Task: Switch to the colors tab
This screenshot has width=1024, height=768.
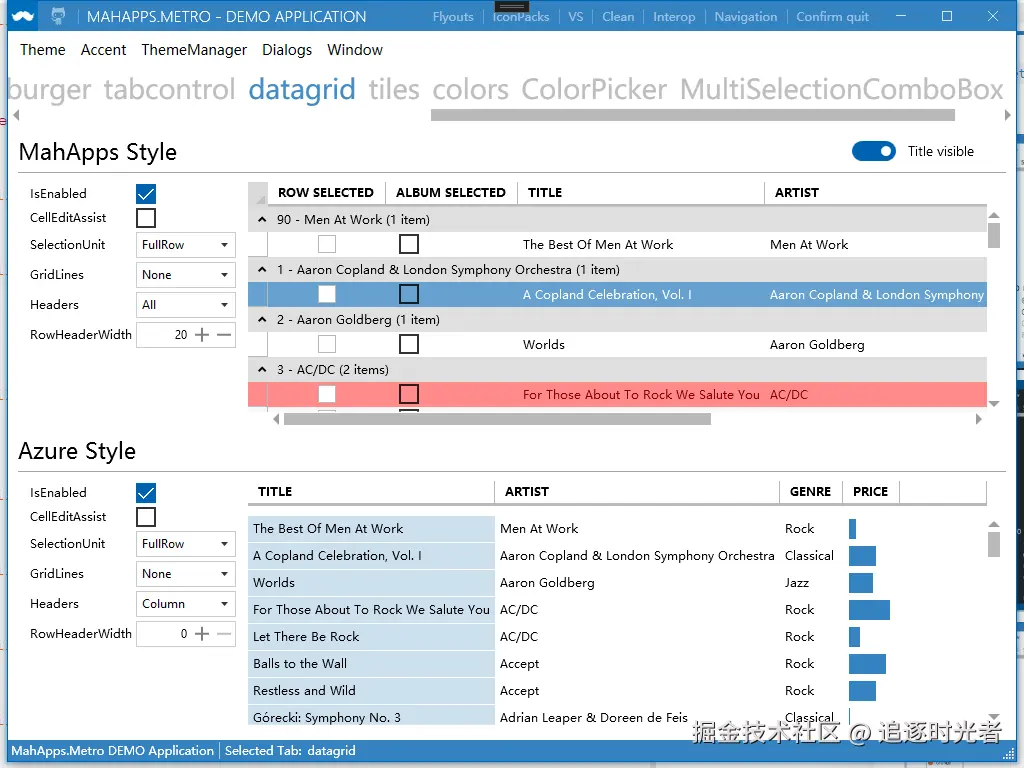Action: pyautogui.click(x=470, y=89)
